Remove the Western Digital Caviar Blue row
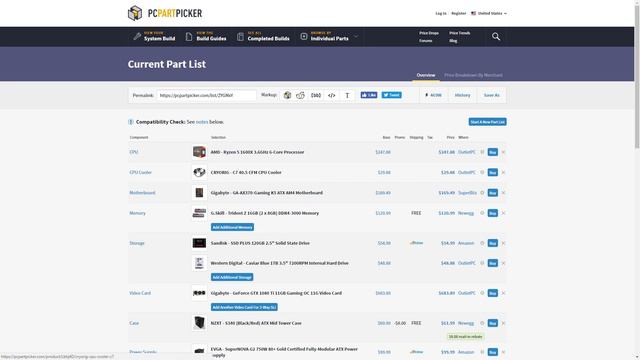The image size is (640, 360). pyautogui.click(x=503, y=263)
